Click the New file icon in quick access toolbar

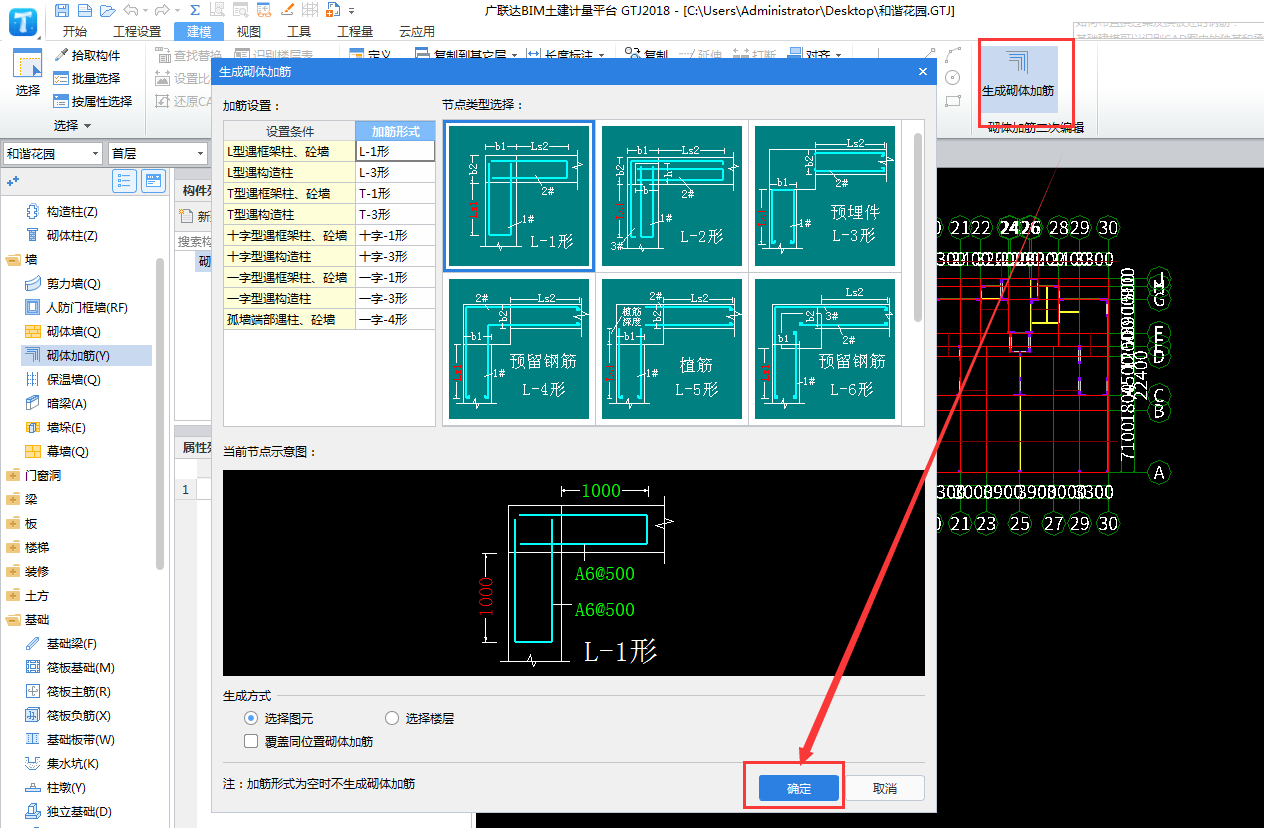pyautogui.click(x=85, y=10)
